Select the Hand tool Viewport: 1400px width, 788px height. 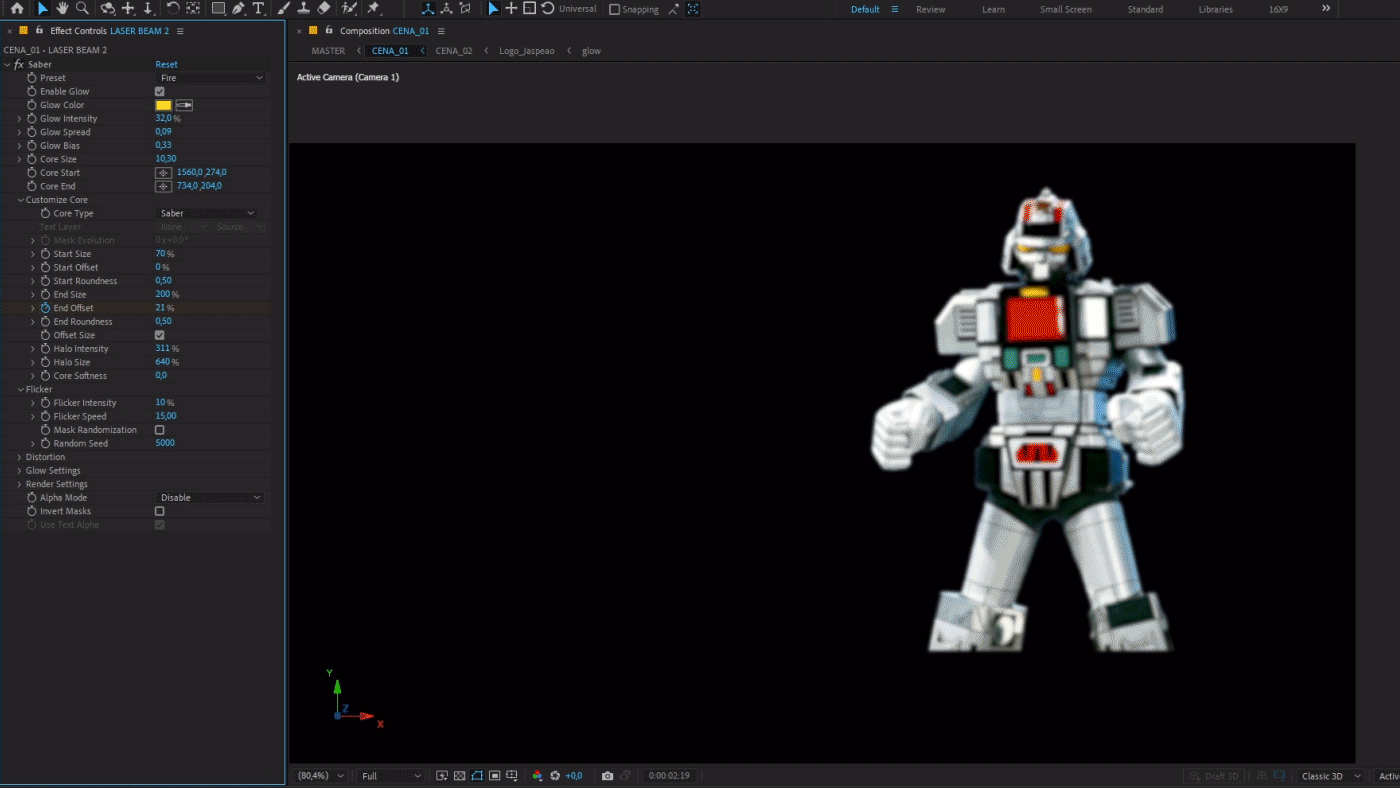coord(62,8)
